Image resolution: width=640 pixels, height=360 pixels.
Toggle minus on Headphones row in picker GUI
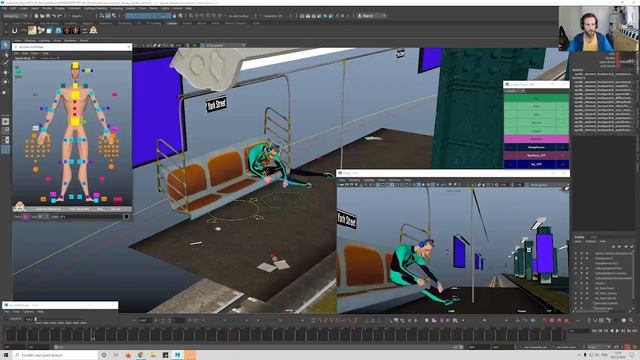(x=510, y=147)
